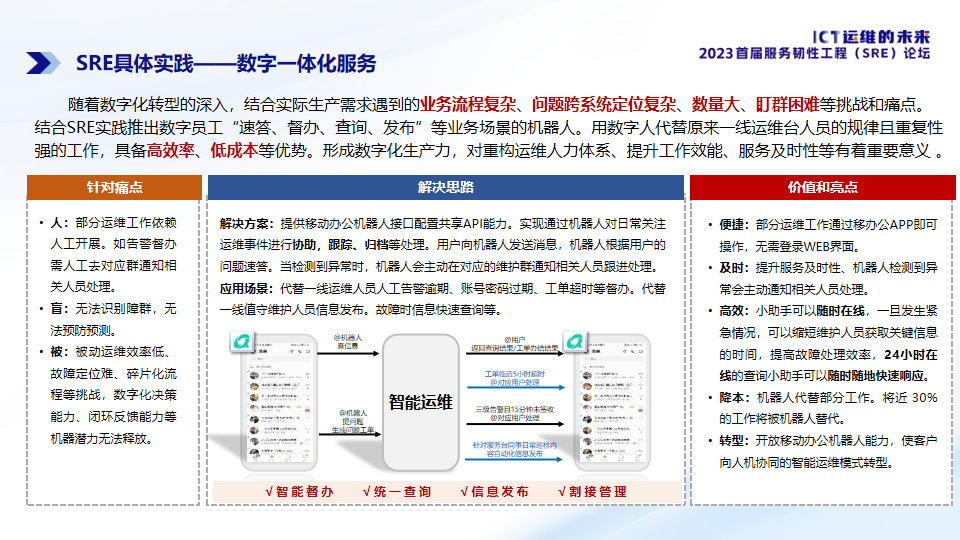
Task: Click the √割接管理 label
Action: point(593,492)
